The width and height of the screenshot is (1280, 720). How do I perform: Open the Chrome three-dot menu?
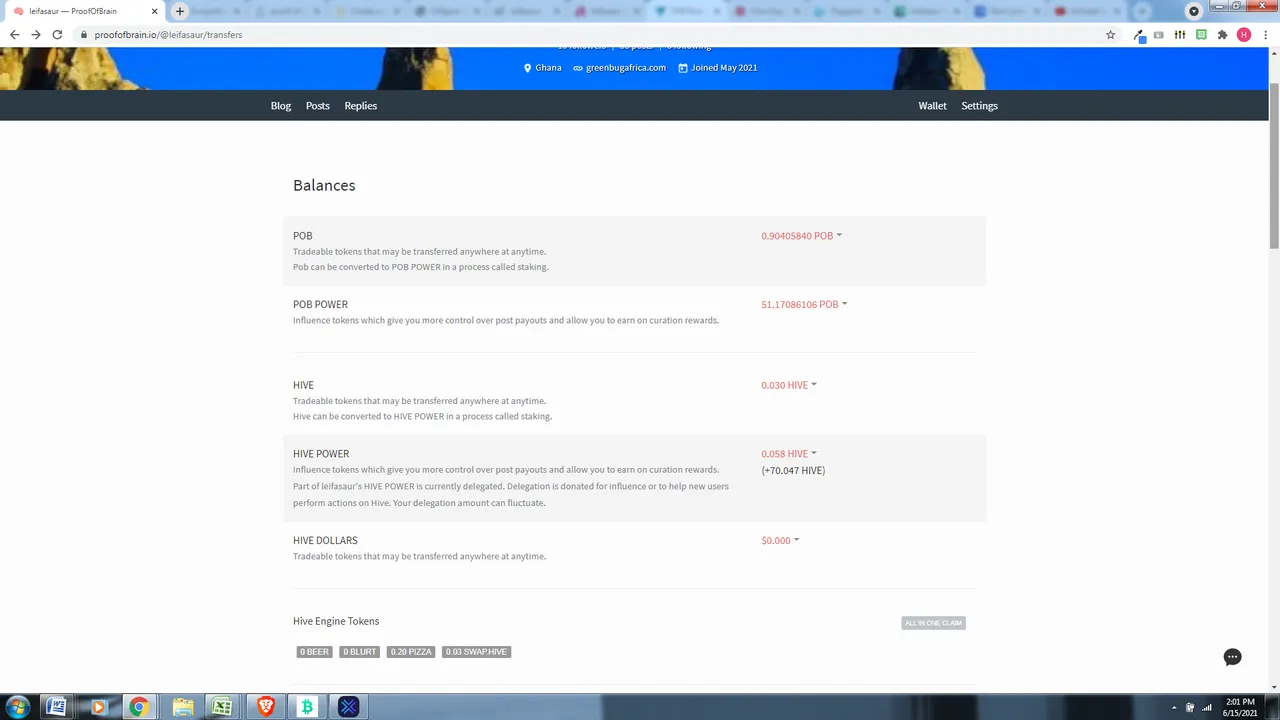(x=1265, y=35)
